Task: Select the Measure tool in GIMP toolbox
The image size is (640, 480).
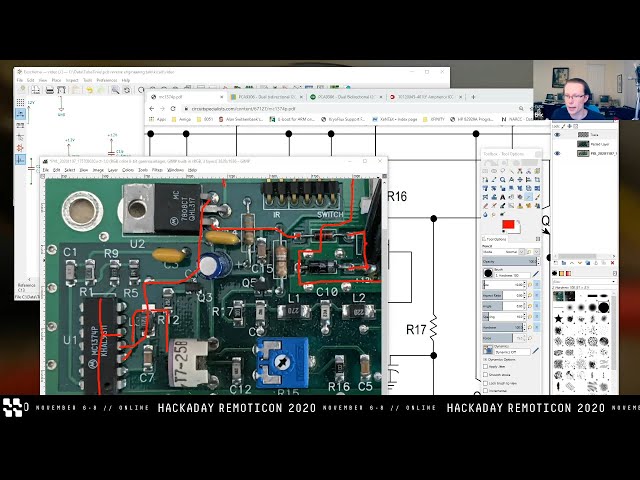Action: tap(511, 180)
